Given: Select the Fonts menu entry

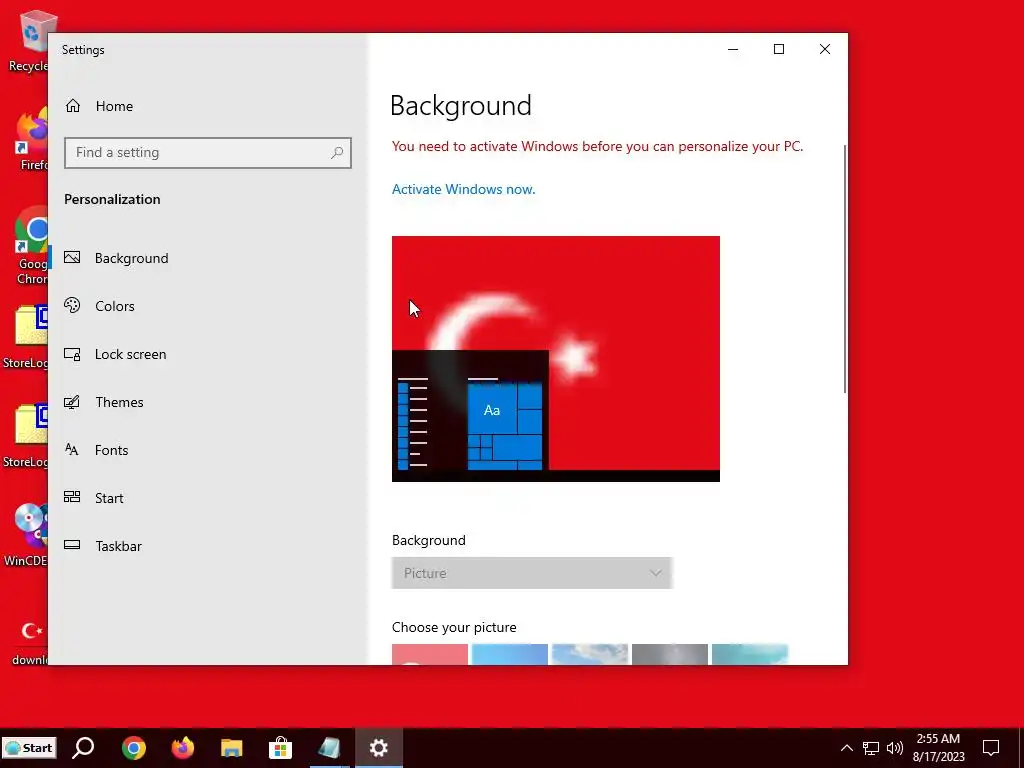Looking at the screenshot, I should [112, 450].
